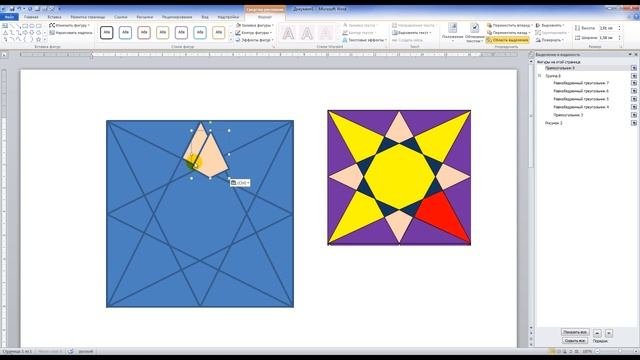This screenshot has width=640, height=360.
Task: Click the Undo arrow in the quick access toolbar
Action: coord(19,9)
